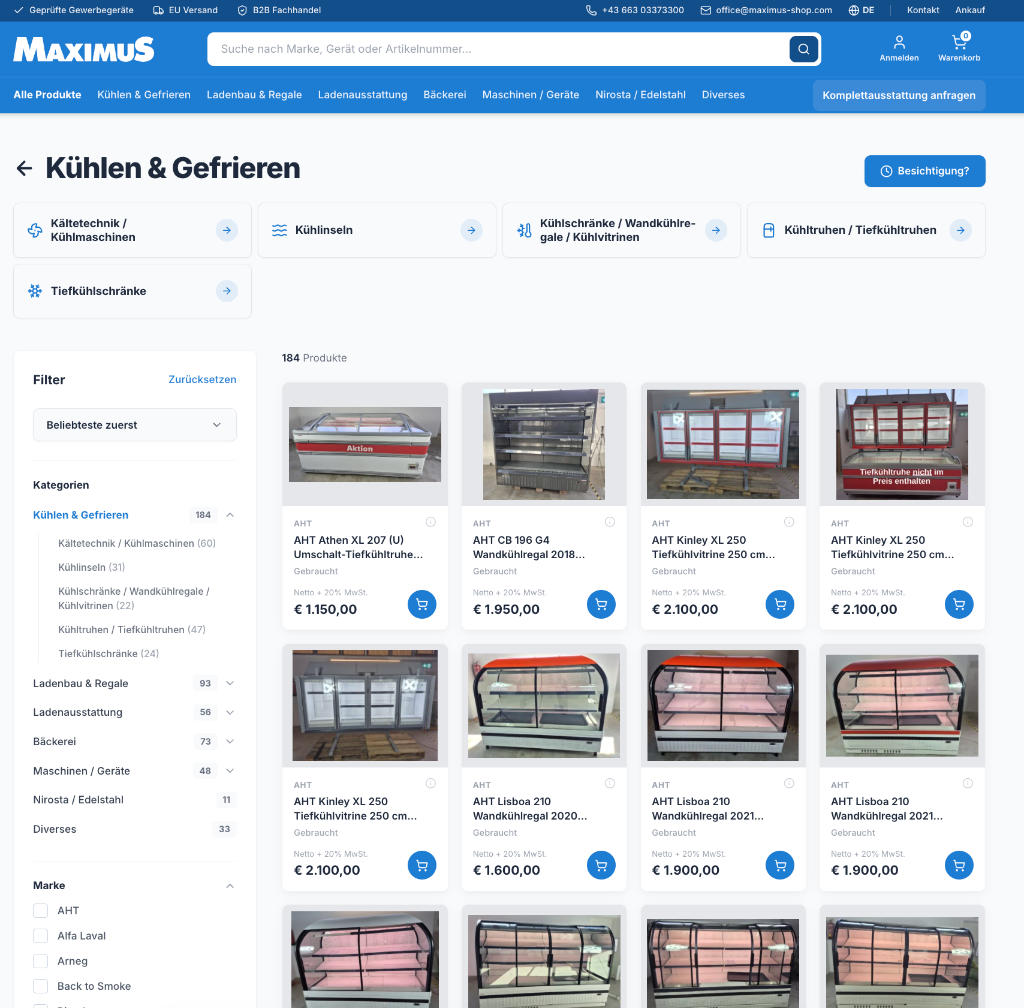Image resolution: width=1024 pixels, height=1008 pixels.
Task: Click arrow icon on Kältetechnik / Kühlmaschinen card
Action: (227, 230)
